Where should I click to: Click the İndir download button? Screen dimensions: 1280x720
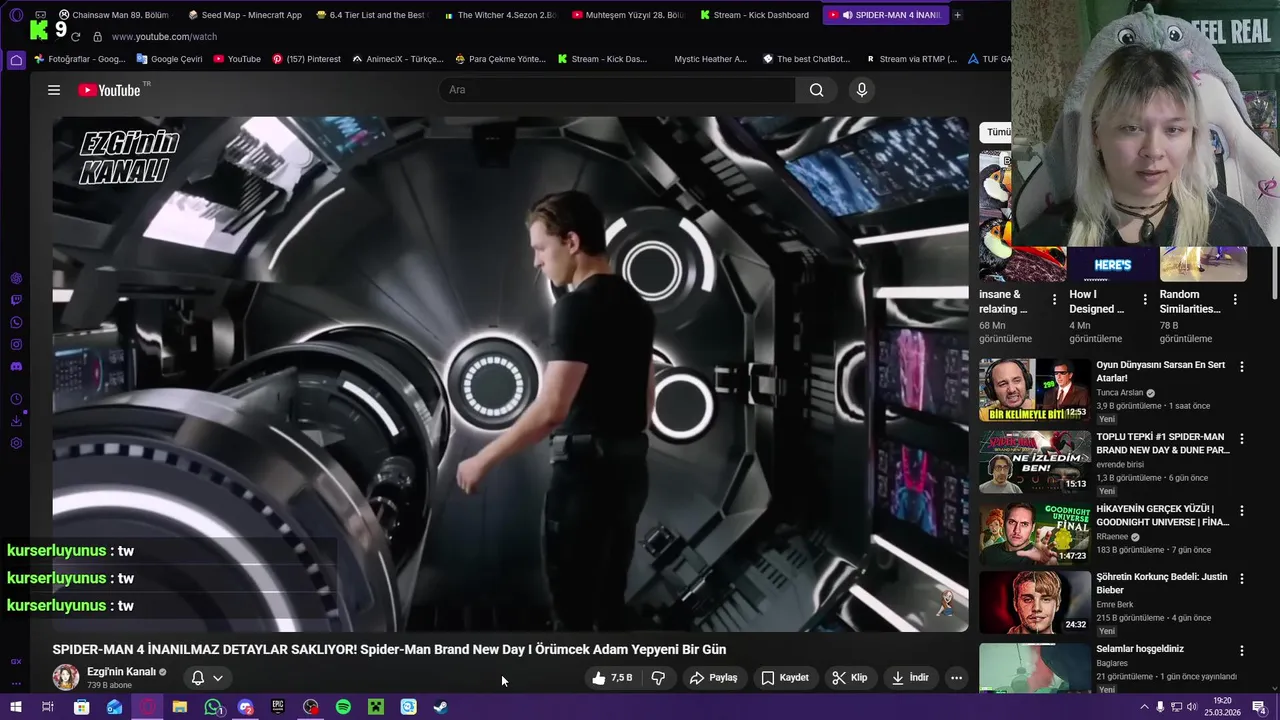(x=909, y=678)
